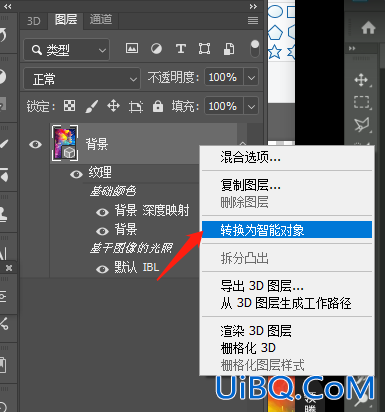Viewport: 385px width, 412px height.
Task: Lock all padlock icon
Action: coord(158,106)
